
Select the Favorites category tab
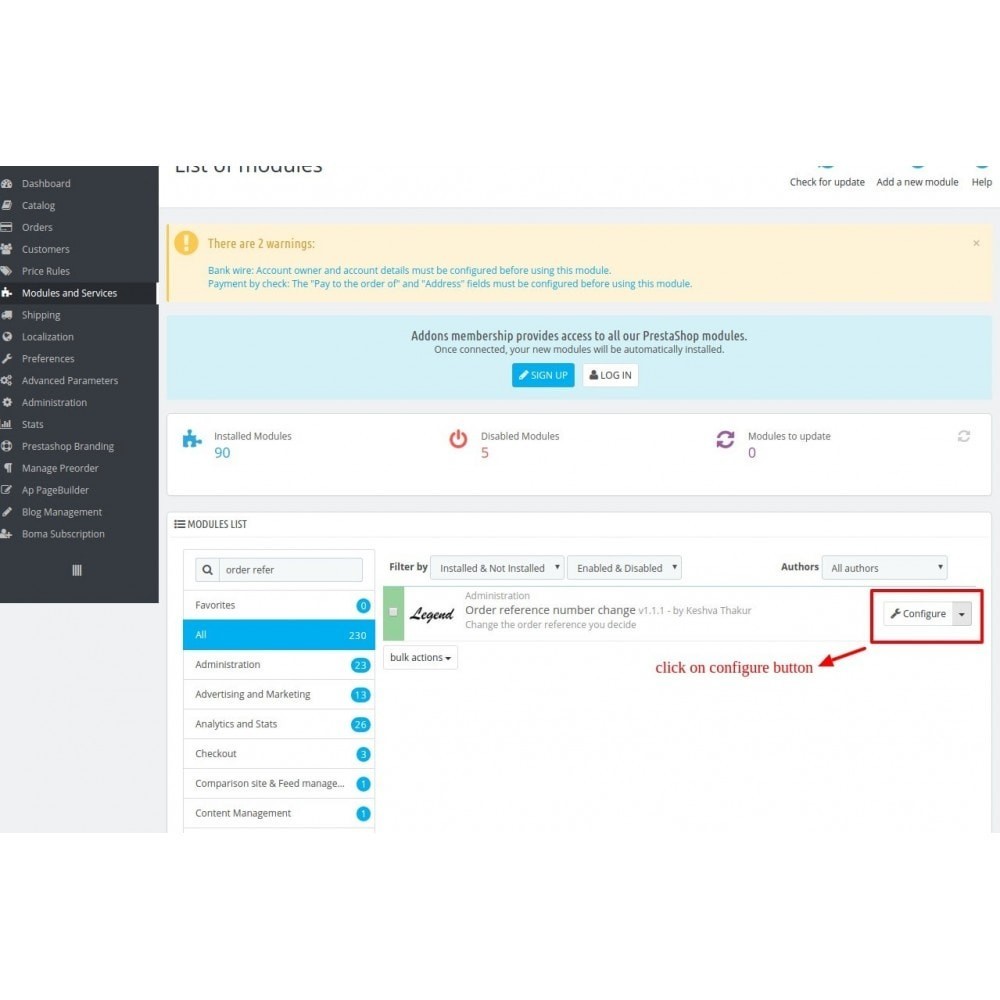279,605
